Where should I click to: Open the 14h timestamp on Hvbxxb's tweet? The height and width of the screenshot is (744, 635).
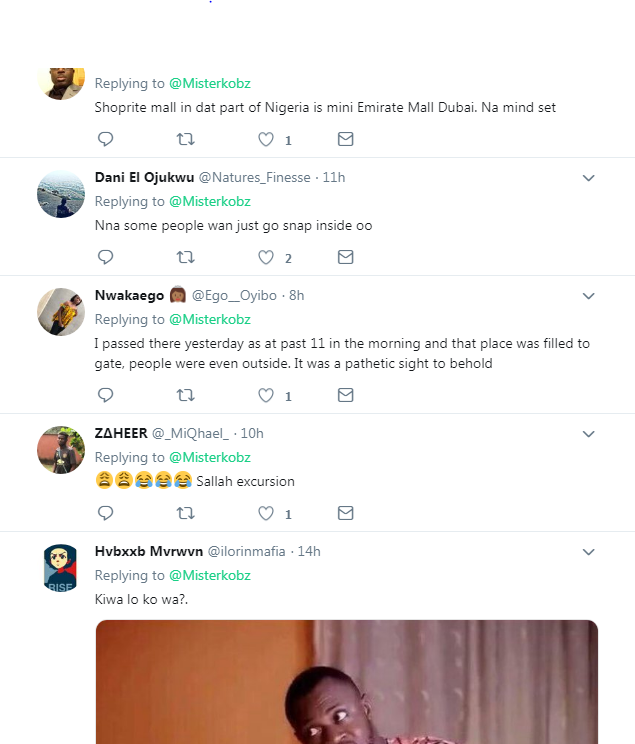coord(309,551)
